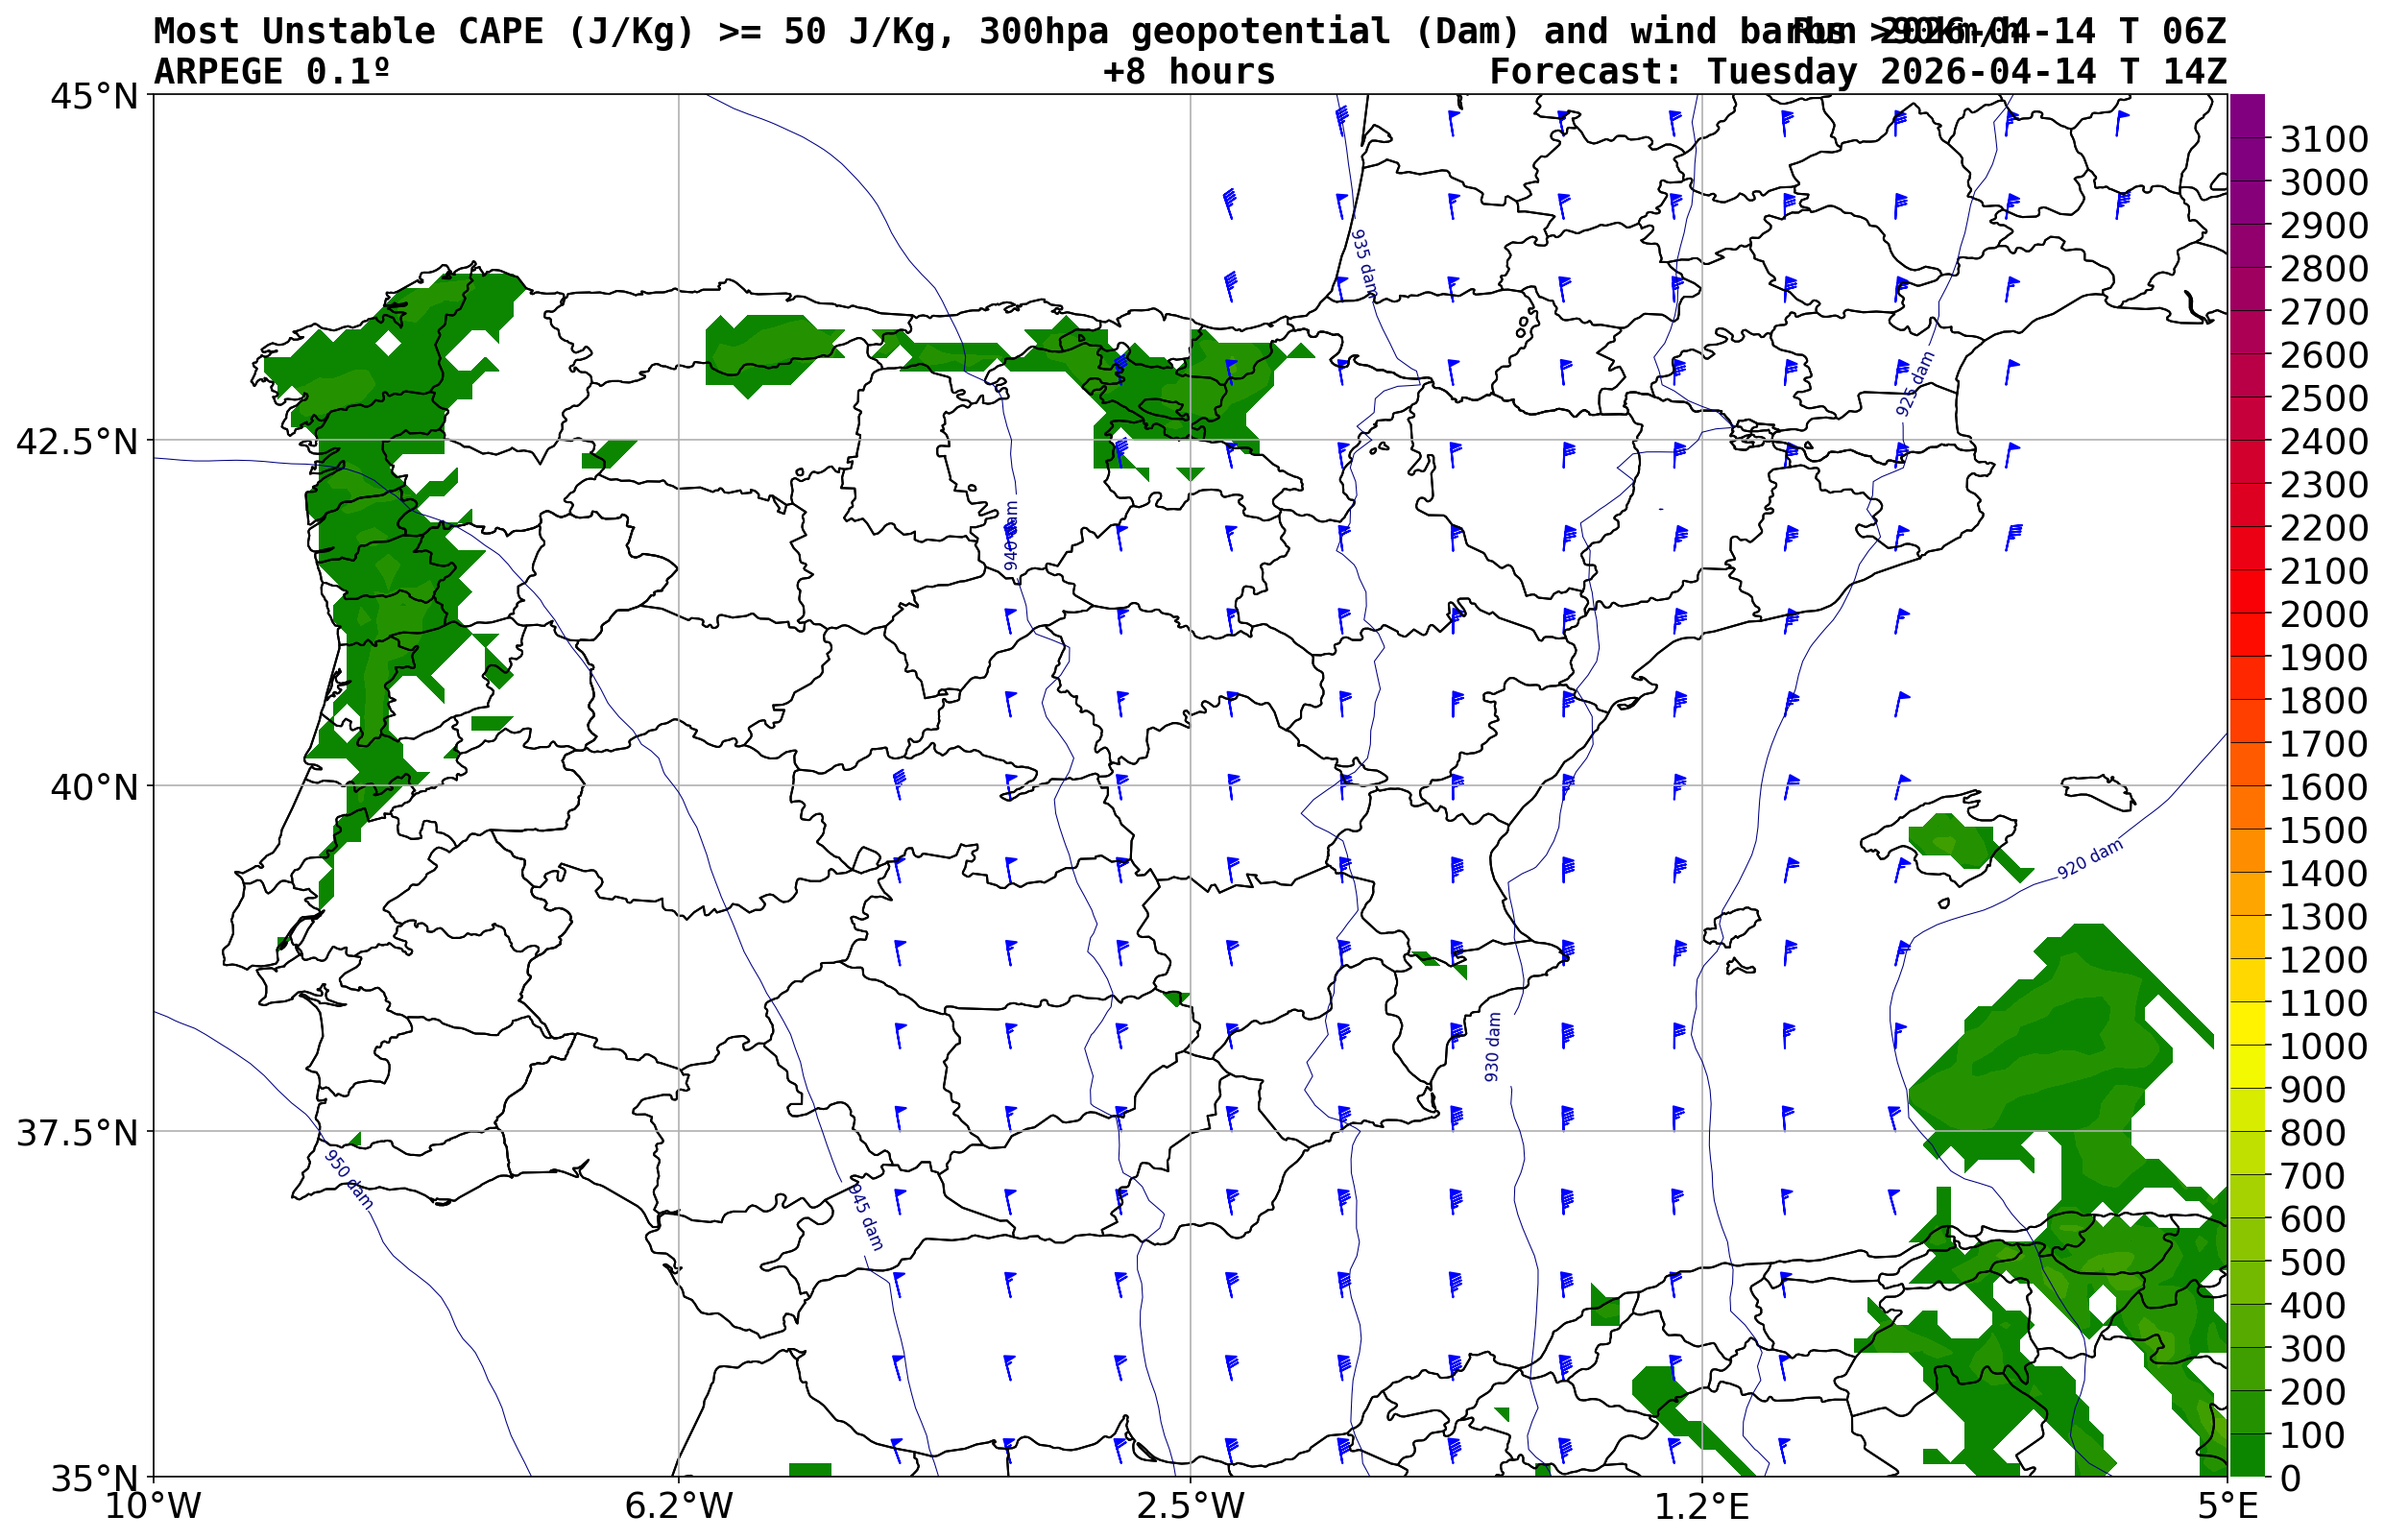The width and height of the screenshot is (2384, 1540).
Task: Click the 1.2°E longitude axis label
Action: tap(1701, 1506)
